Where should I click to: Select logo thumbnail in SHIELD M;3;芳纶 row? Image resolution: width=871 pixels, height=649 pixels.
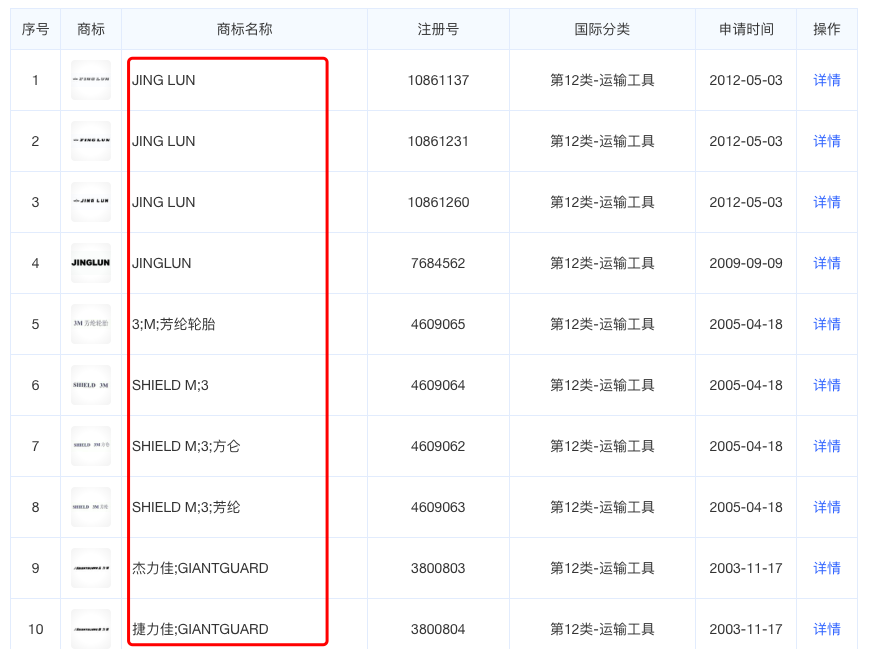tap(91, 507)
